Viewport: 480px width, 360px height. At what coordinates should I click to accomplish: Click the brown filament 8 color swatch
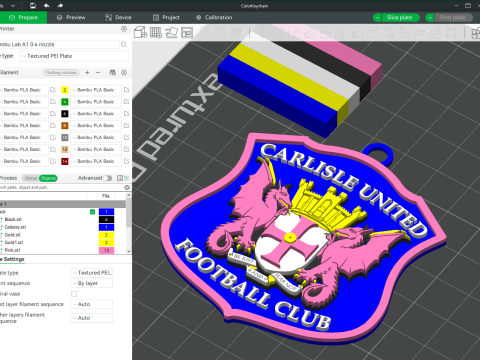tap(65, 125)
